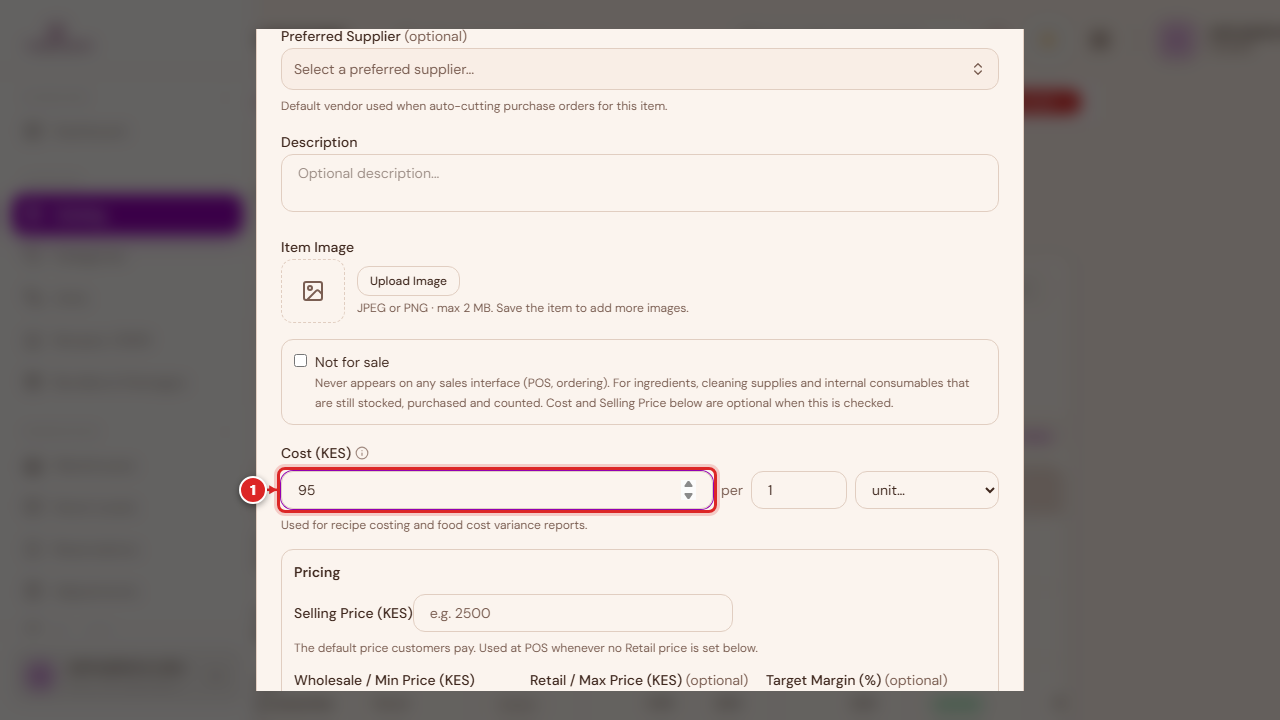Image resolution: width=1280 pixels, height=720 pixels.
Task: Click the per quantity field
Action: coord(799,490)
